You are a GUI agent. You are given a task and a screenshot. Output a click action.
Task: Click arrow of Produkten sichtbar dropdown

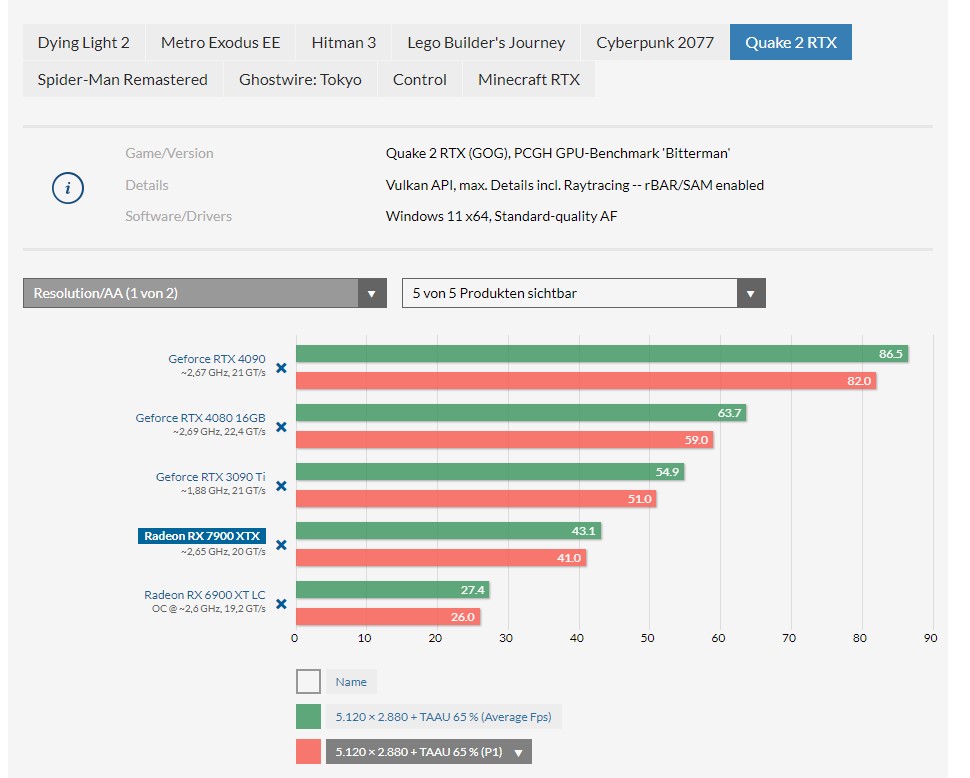pyautogui.click(x=751, y=293)
